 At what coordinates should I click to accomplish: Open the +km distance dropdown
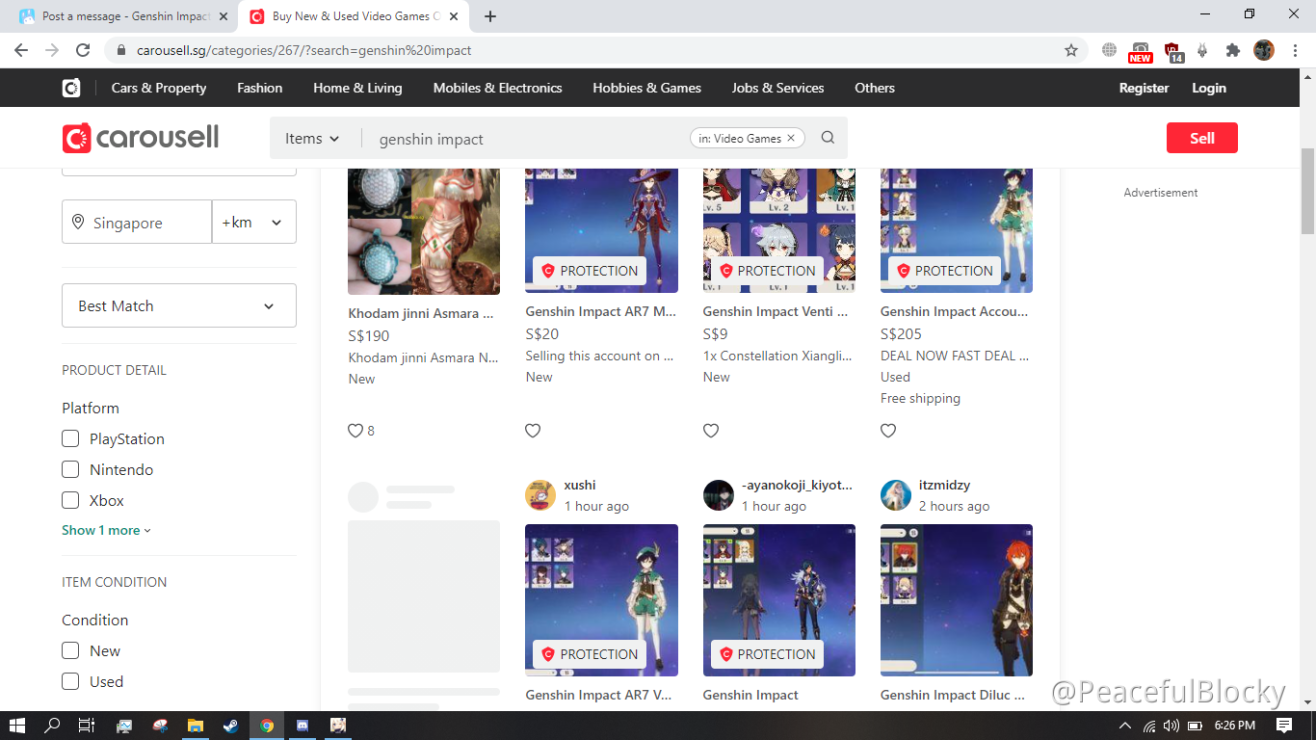click(x=254, y=222)
